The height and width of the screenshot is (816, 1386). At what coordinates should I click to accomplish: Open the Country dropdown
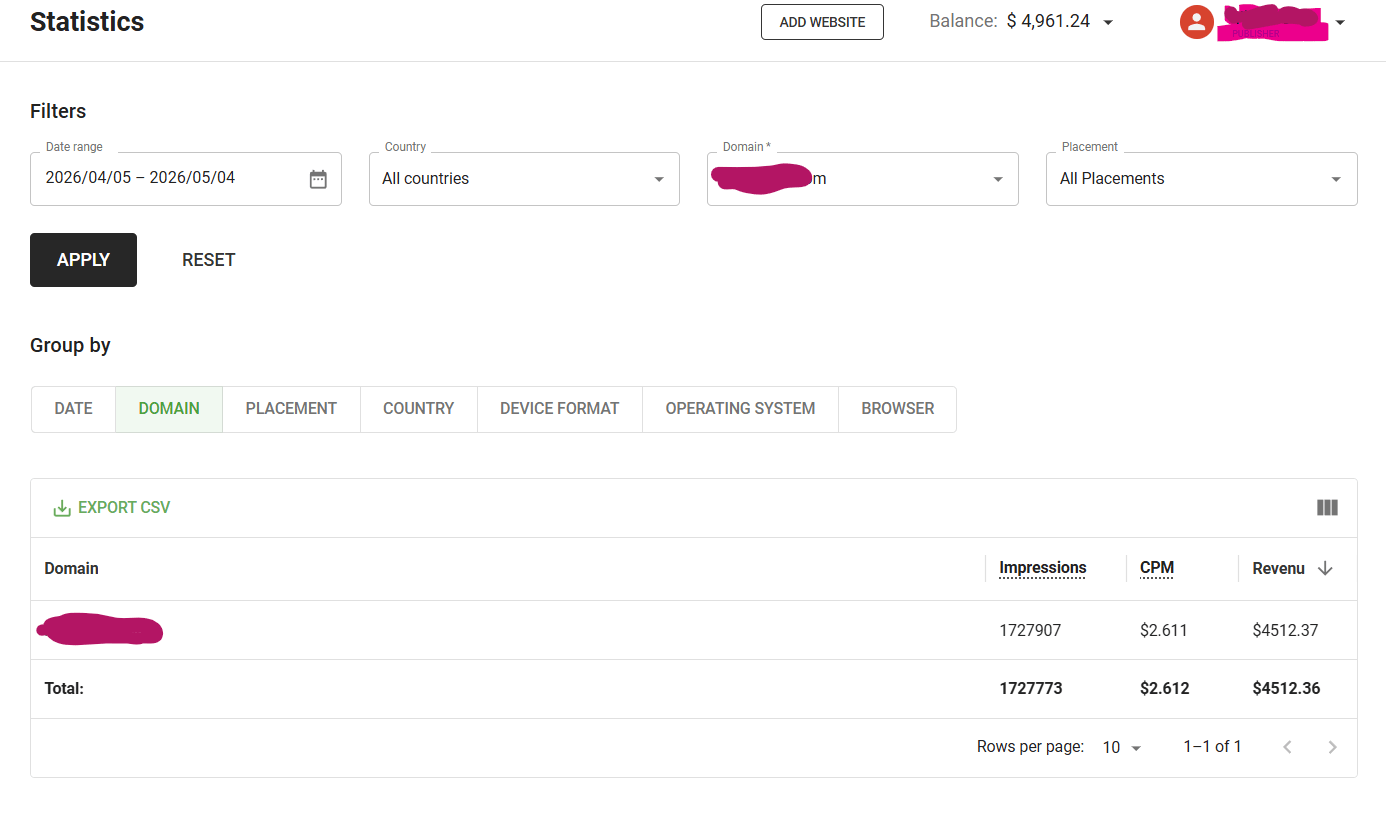(524, 179)
